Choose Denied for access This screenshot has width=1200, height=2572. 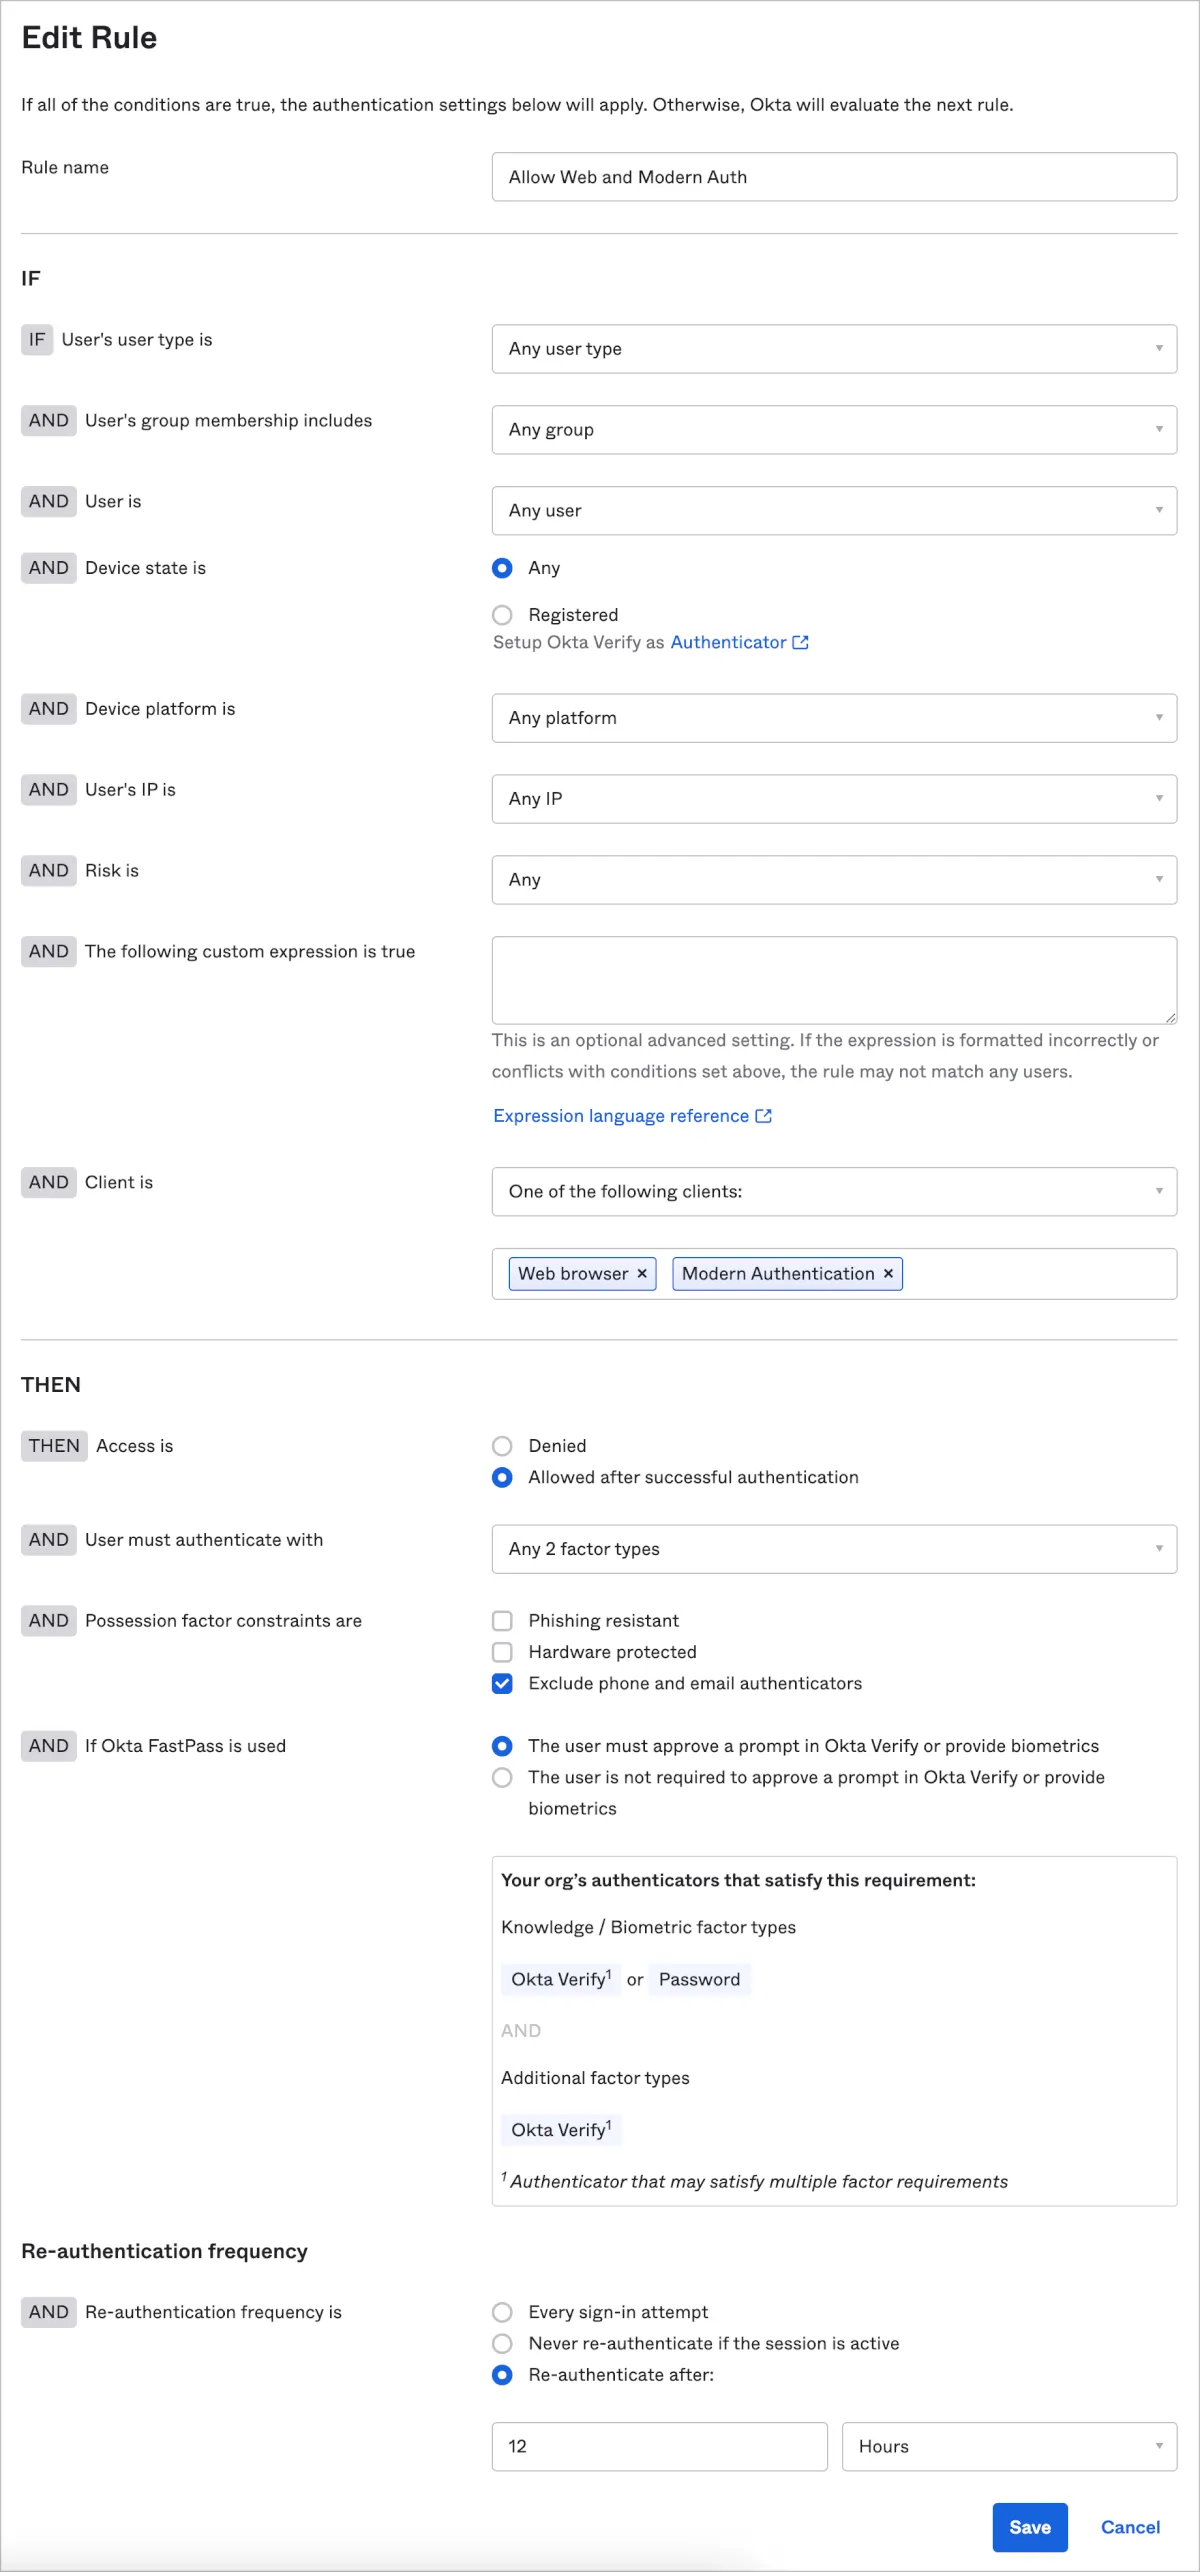502,1446
